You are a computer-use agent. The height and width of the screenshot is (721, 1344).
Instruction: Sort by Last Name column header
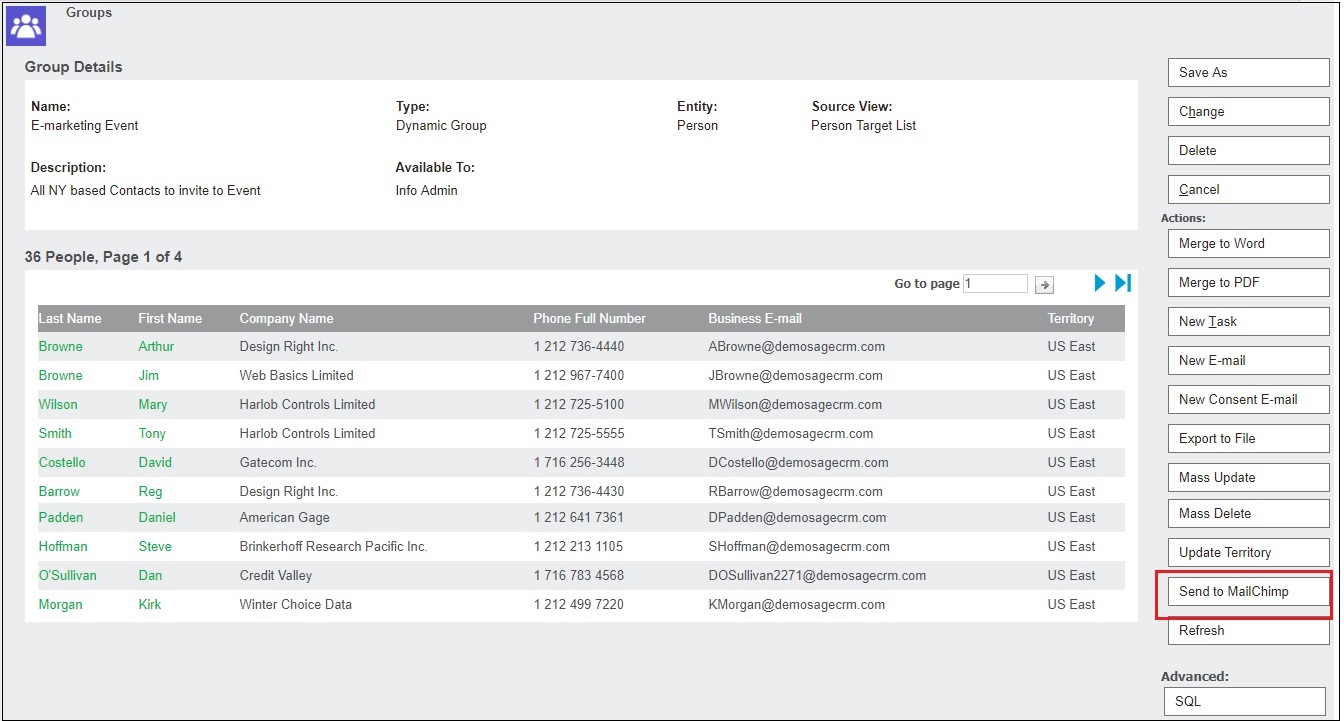point(70,318)
